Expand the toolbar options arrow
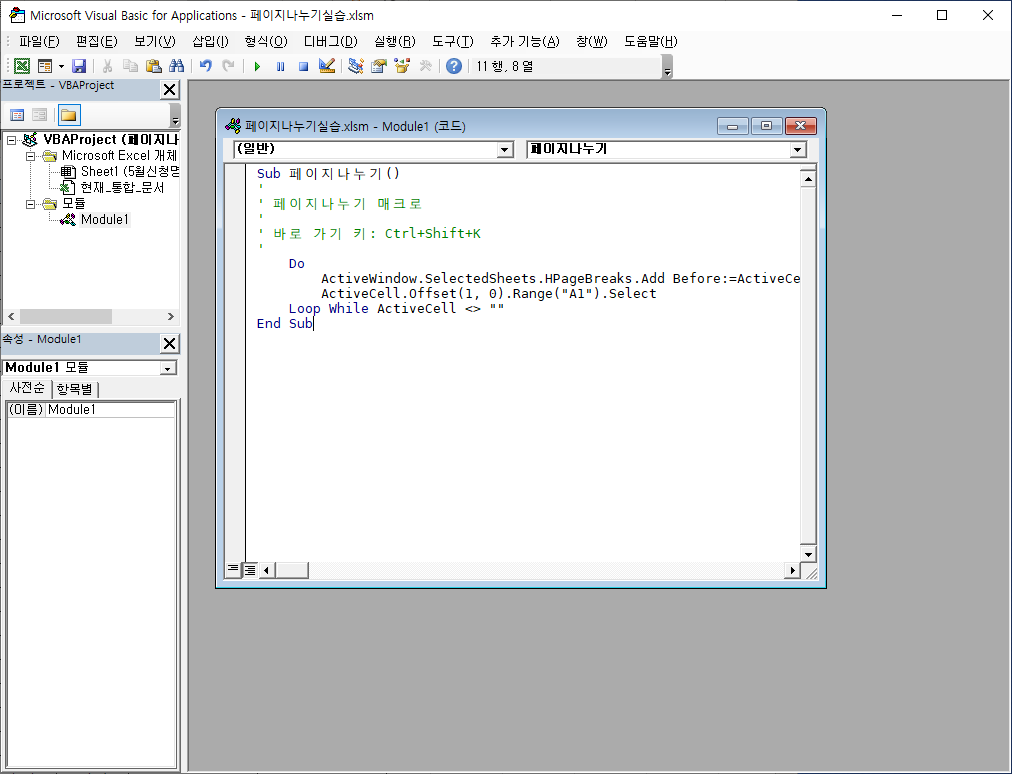Viewport: 1012px width, 774px height. click(x=667, y=66)
